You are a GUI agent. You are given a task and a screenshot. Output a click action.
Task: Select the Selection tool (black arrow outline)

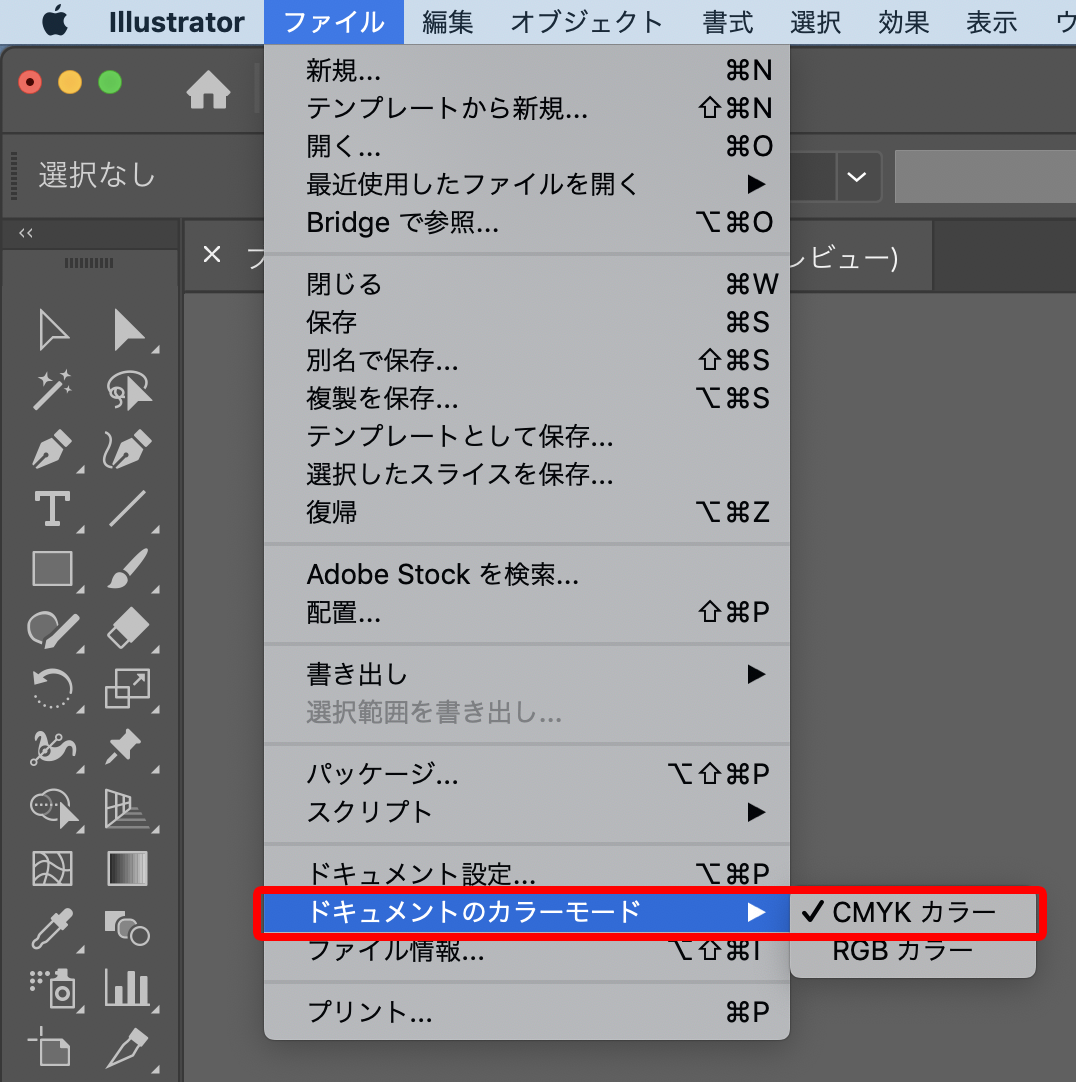point(53,331)
